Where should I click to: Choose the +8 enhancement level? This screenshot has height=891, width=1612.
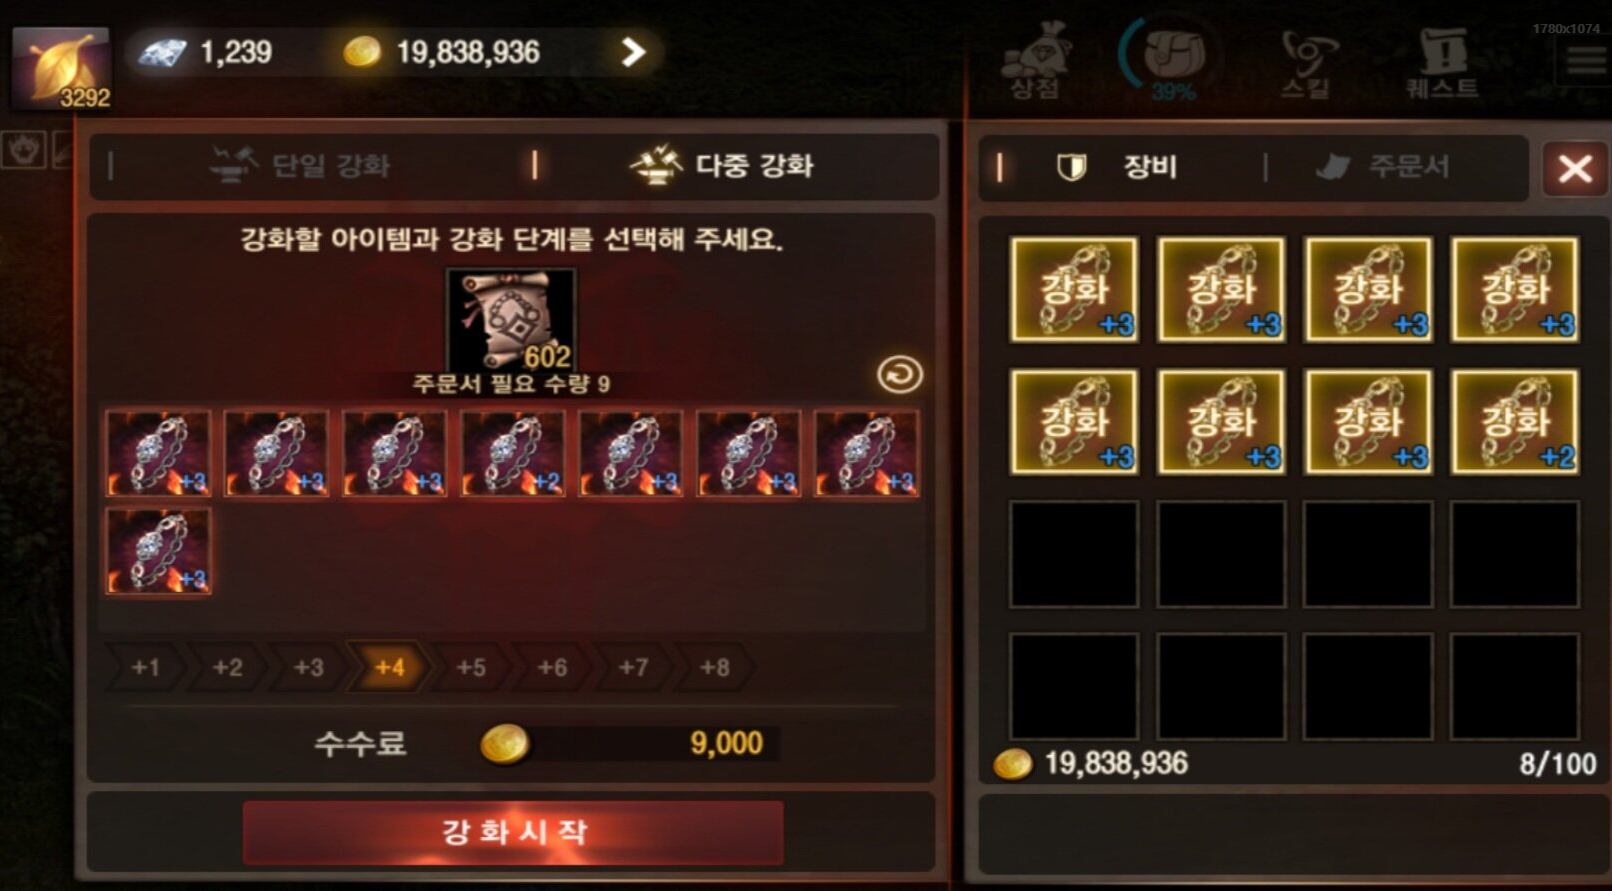click(x=714, y=667)
